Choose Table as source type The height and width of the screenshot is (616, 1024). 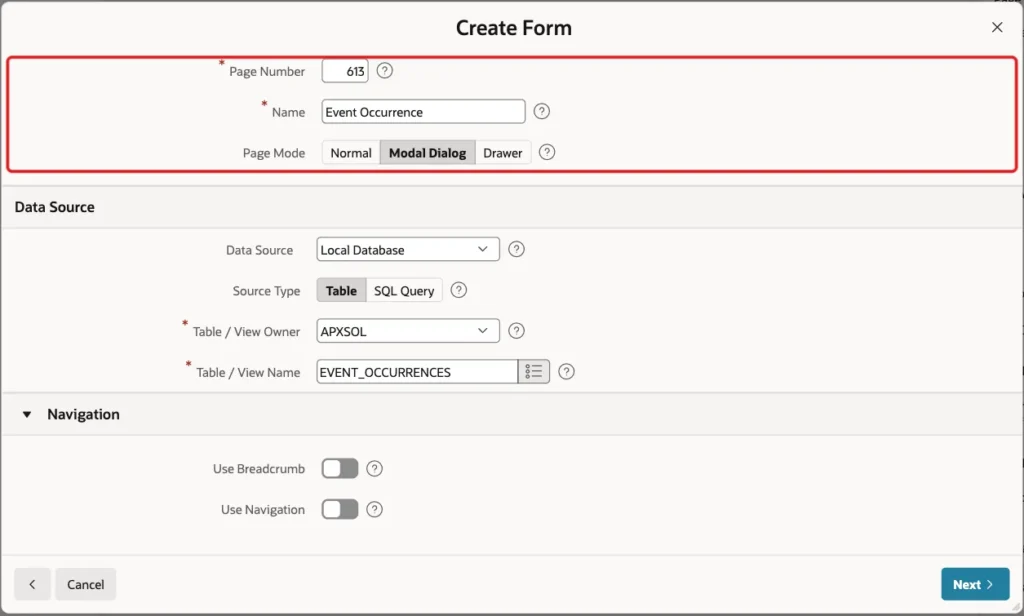342,291
